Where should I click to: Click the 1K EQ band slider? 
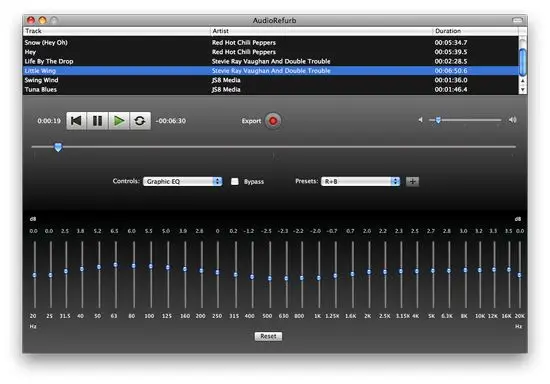[x=319, y=275]
